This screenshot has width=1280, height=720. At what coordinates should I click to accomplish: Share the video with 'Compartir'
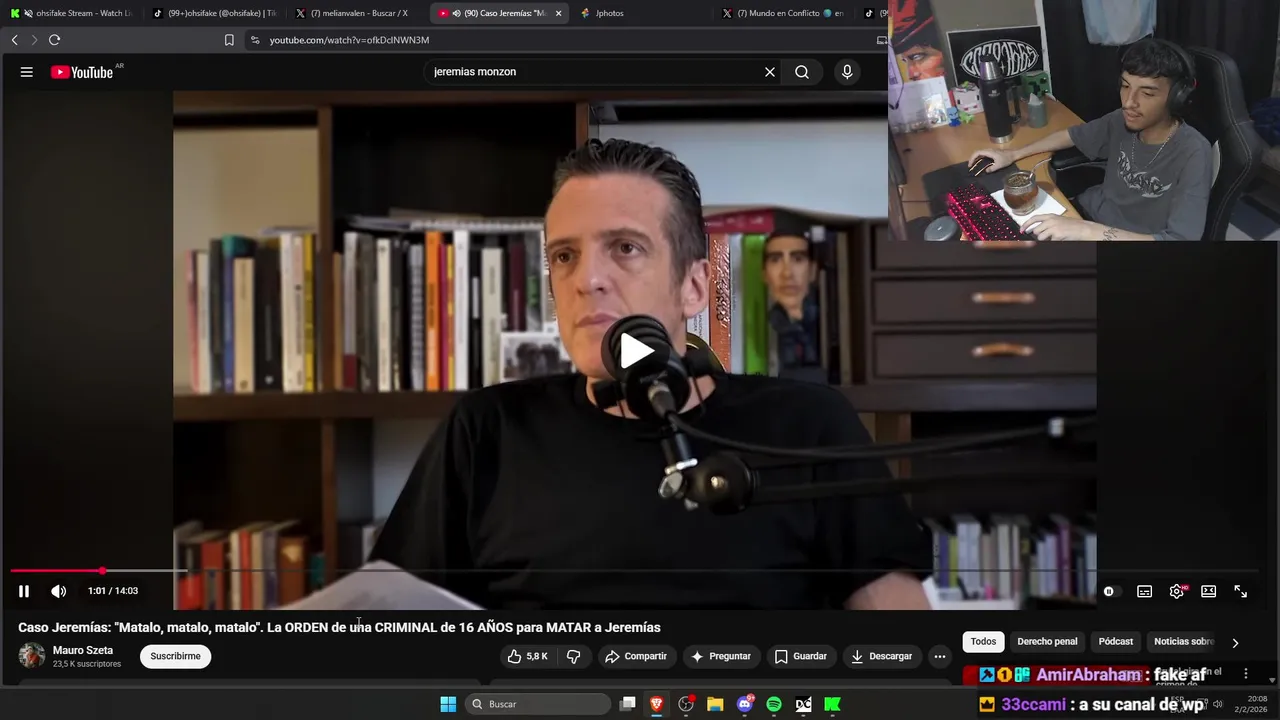click(x=636, y=656)
